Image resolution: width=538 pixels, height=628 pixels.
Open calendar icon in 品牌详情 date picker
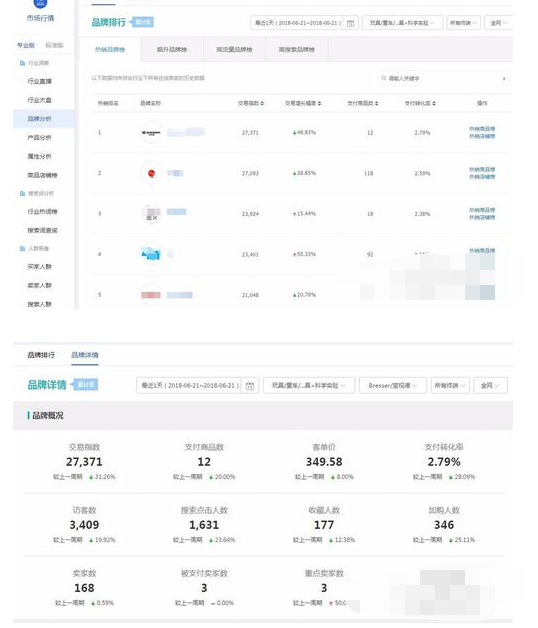coord(250,386)
